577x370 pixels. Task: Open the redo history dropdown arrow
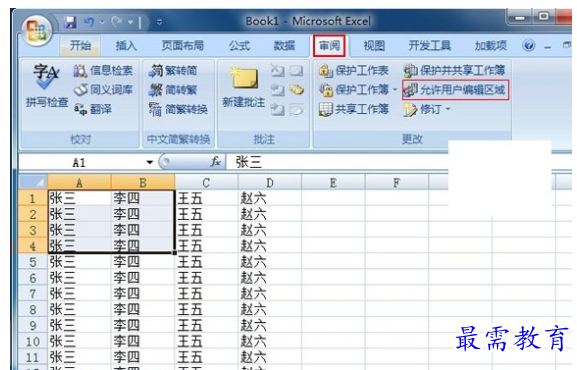click(130, 22)
